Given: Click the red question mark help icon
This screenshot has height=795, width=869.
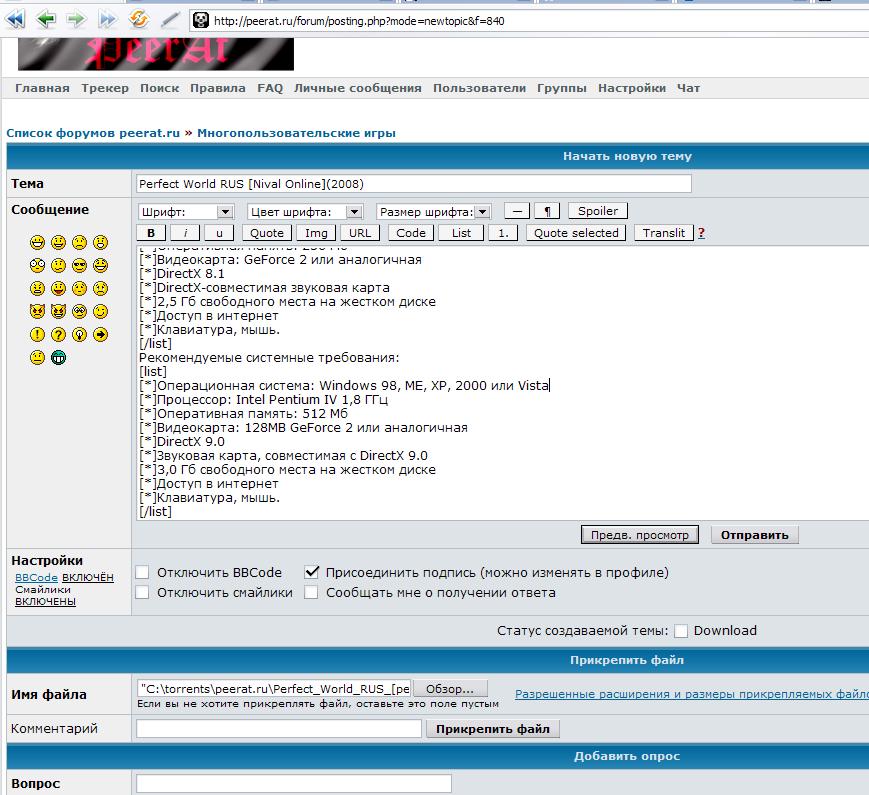Looking at the screenshot, I should pyautogui.click(x=702, y=233).
